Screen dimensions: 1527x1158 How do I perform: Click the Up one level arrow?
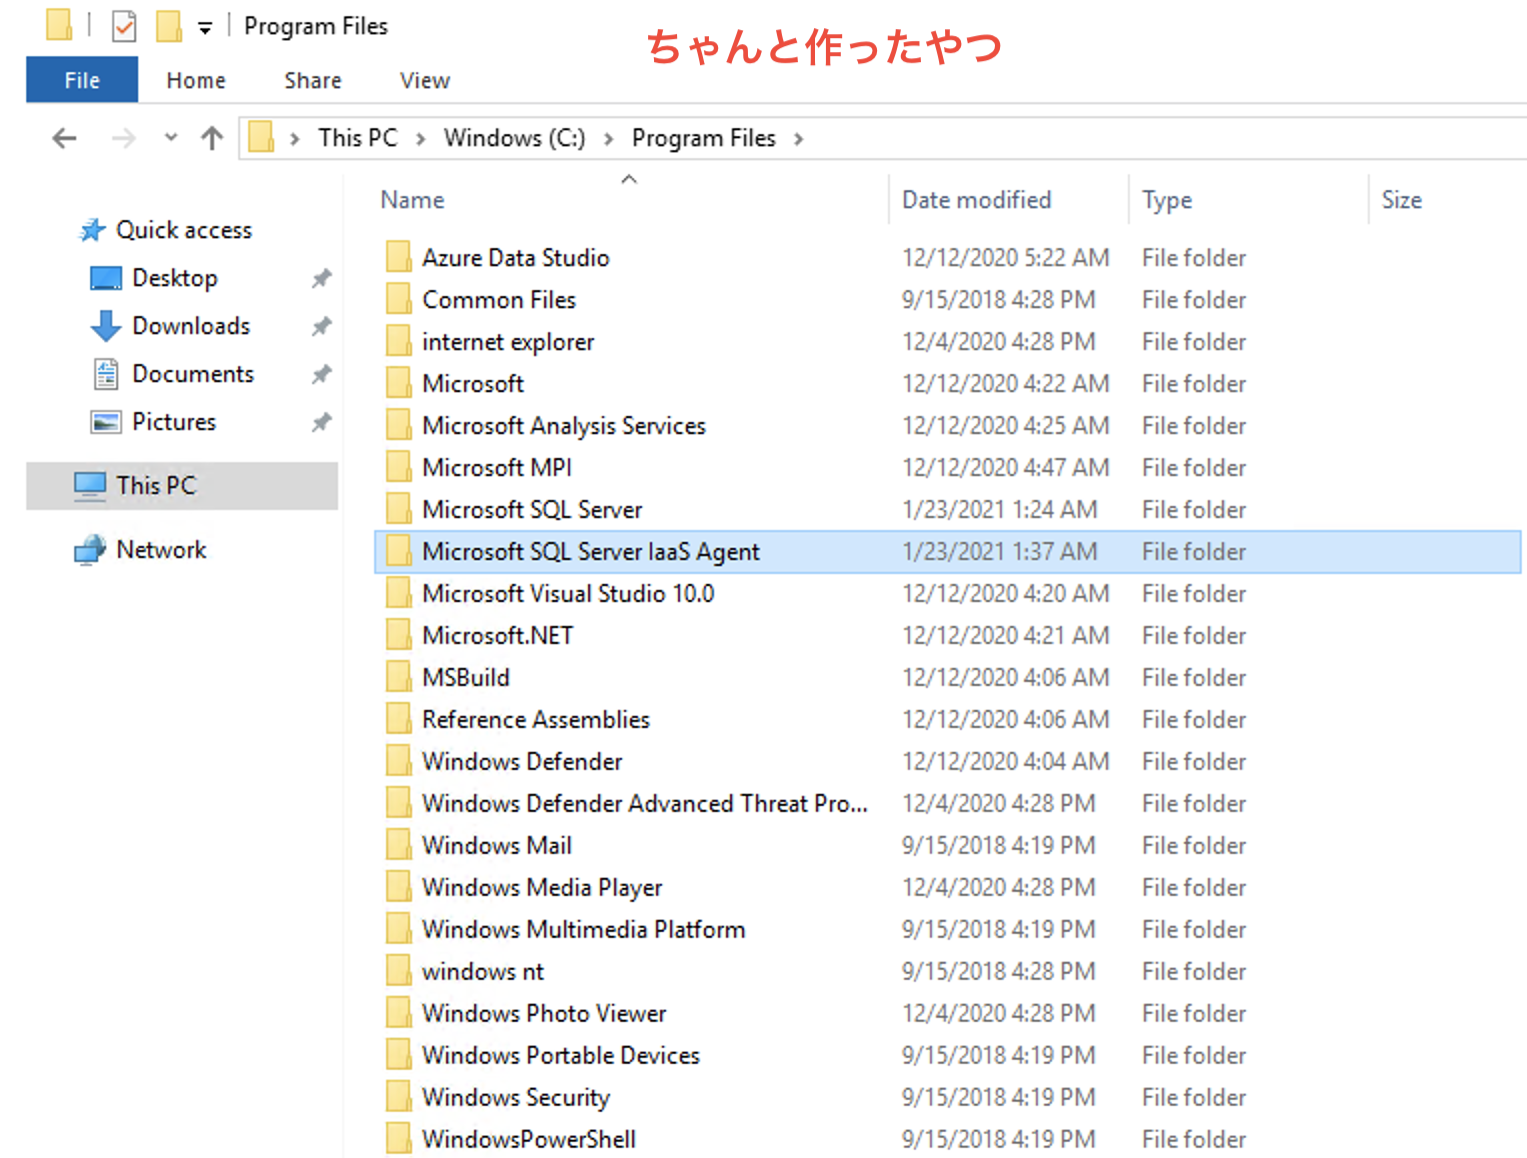click(211, 138)
